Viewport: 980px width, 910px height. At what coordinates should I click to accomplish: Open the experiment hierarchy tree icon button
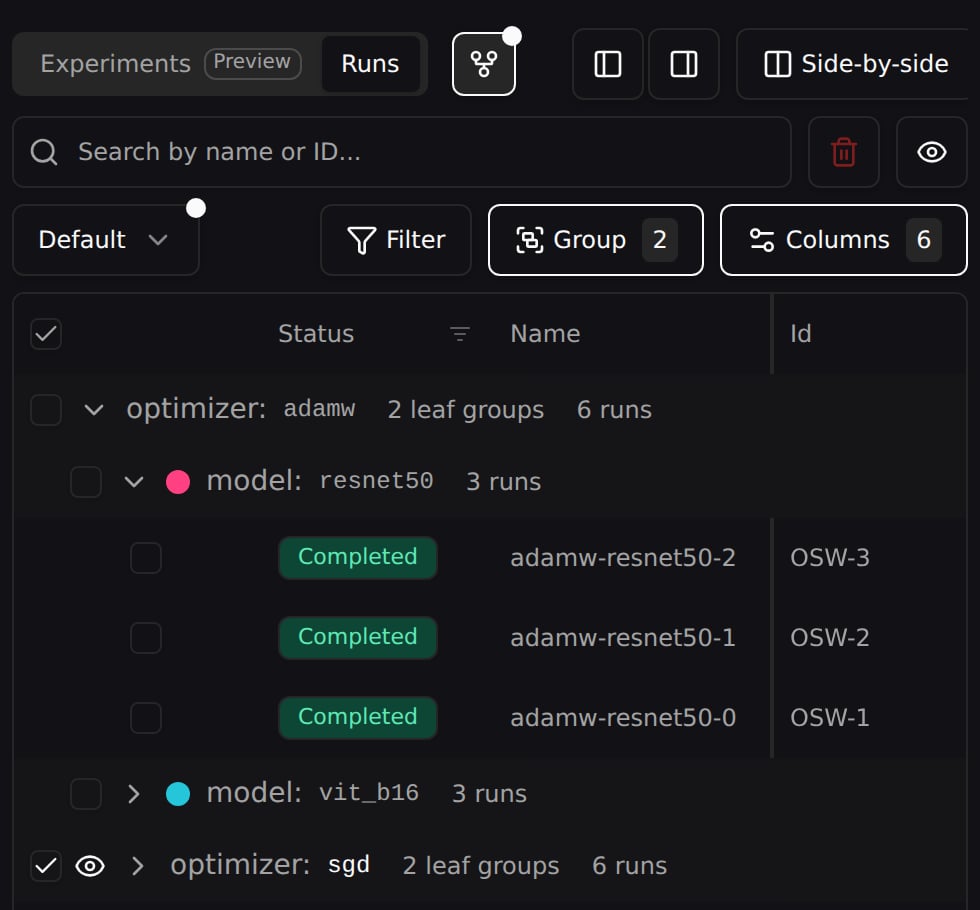click(483, 64)
